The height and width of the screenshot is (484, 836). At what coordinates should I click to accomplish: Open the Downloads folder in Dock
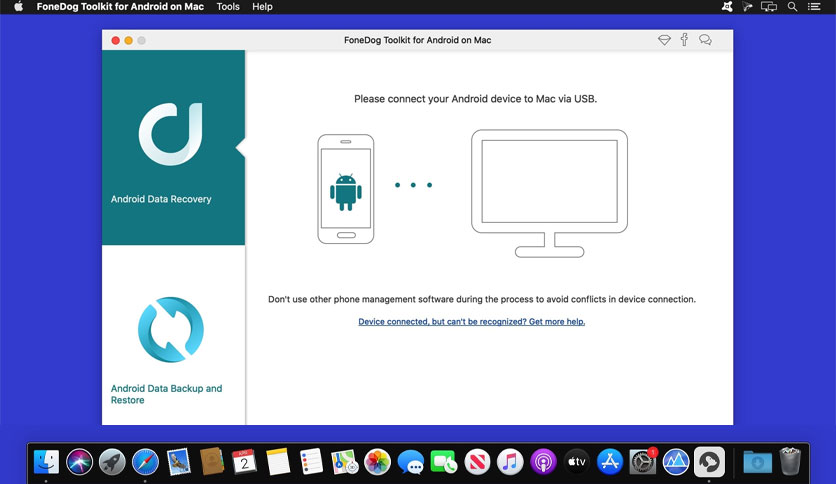757,462
